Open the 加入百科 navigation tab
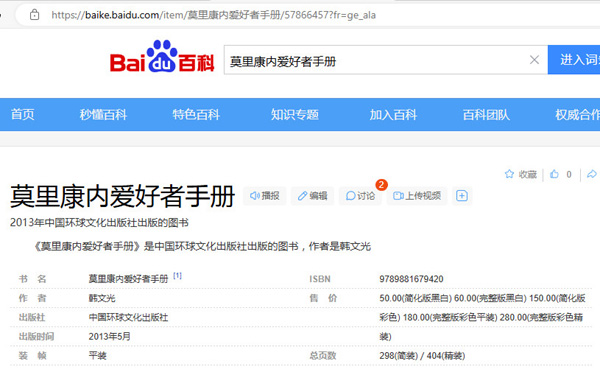Screen dimensions: 600x375 click(393, 114)
